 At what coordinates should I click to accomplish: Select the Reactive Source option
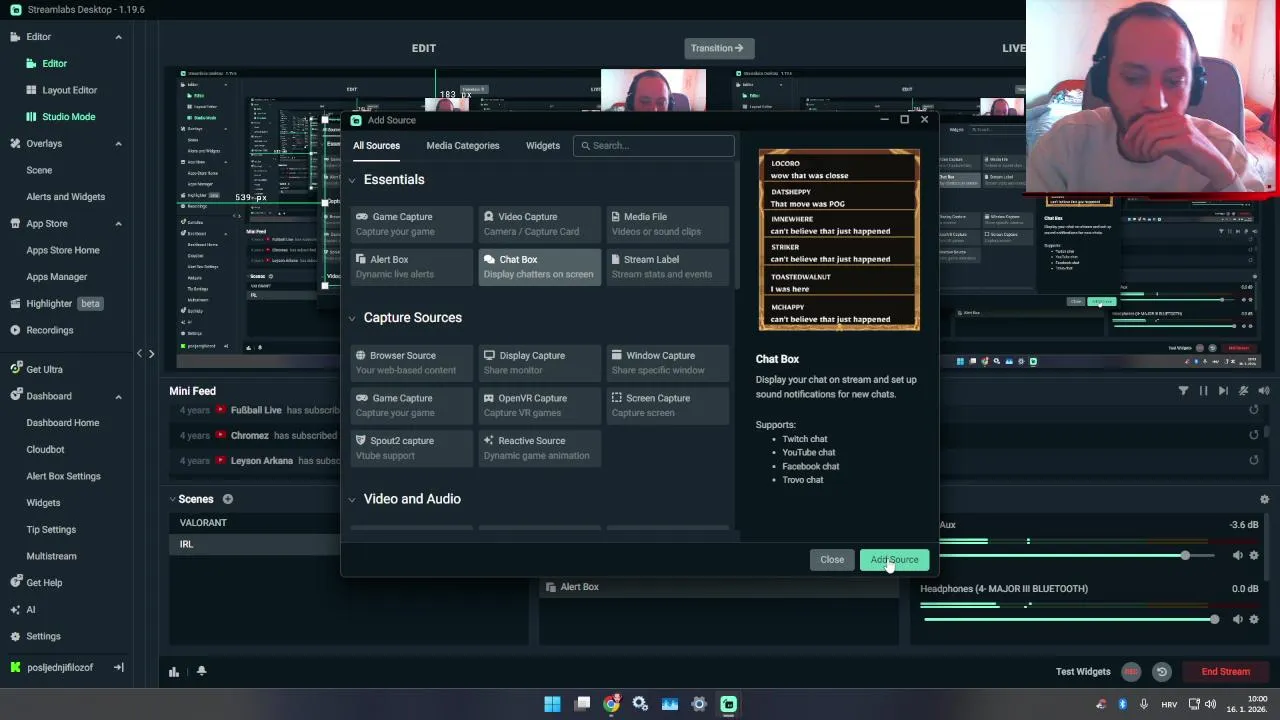pyautogui.click(x=540, y=447)
